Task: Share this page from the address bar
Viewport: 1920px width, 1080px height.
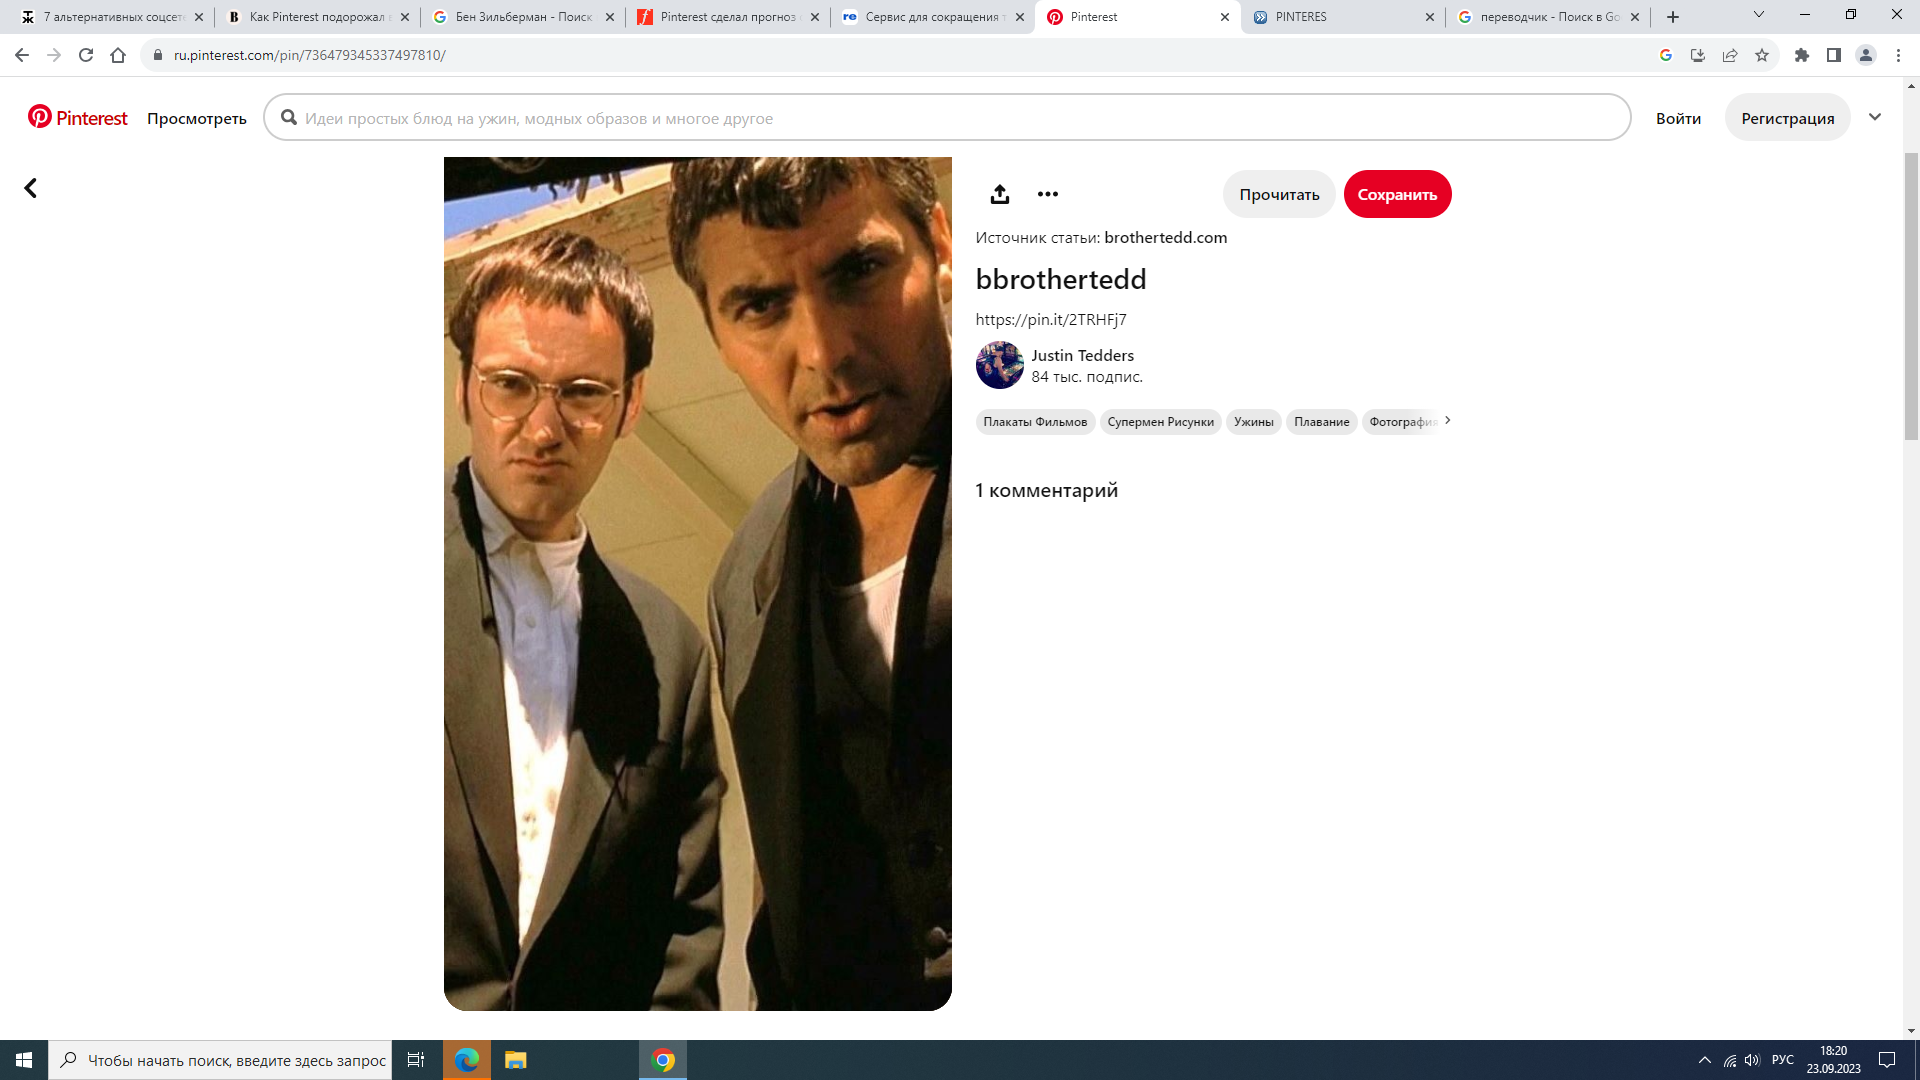Action: (1730, 55)
